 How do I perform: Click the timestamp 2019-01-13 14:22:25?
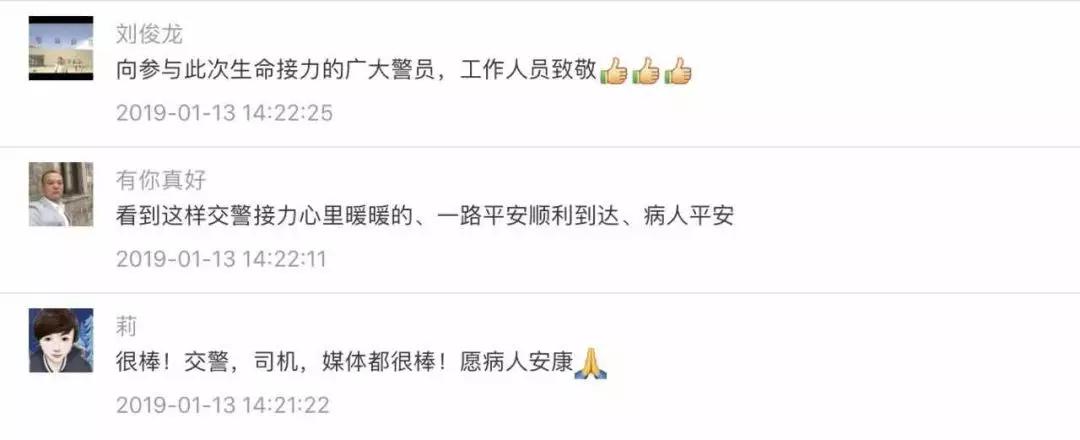[225, 113]
